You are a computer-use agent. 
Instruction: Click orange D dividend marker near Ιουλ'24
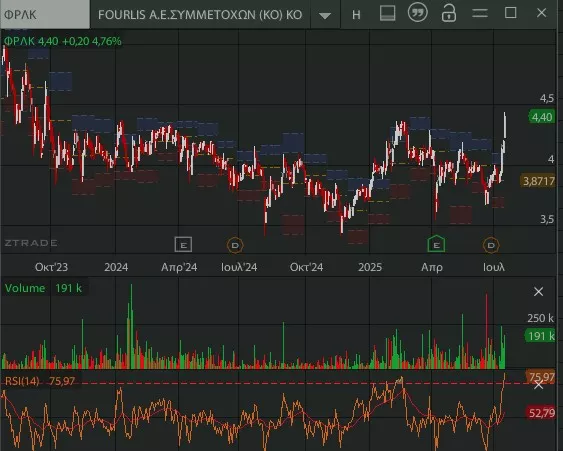[x=235, y=245]
